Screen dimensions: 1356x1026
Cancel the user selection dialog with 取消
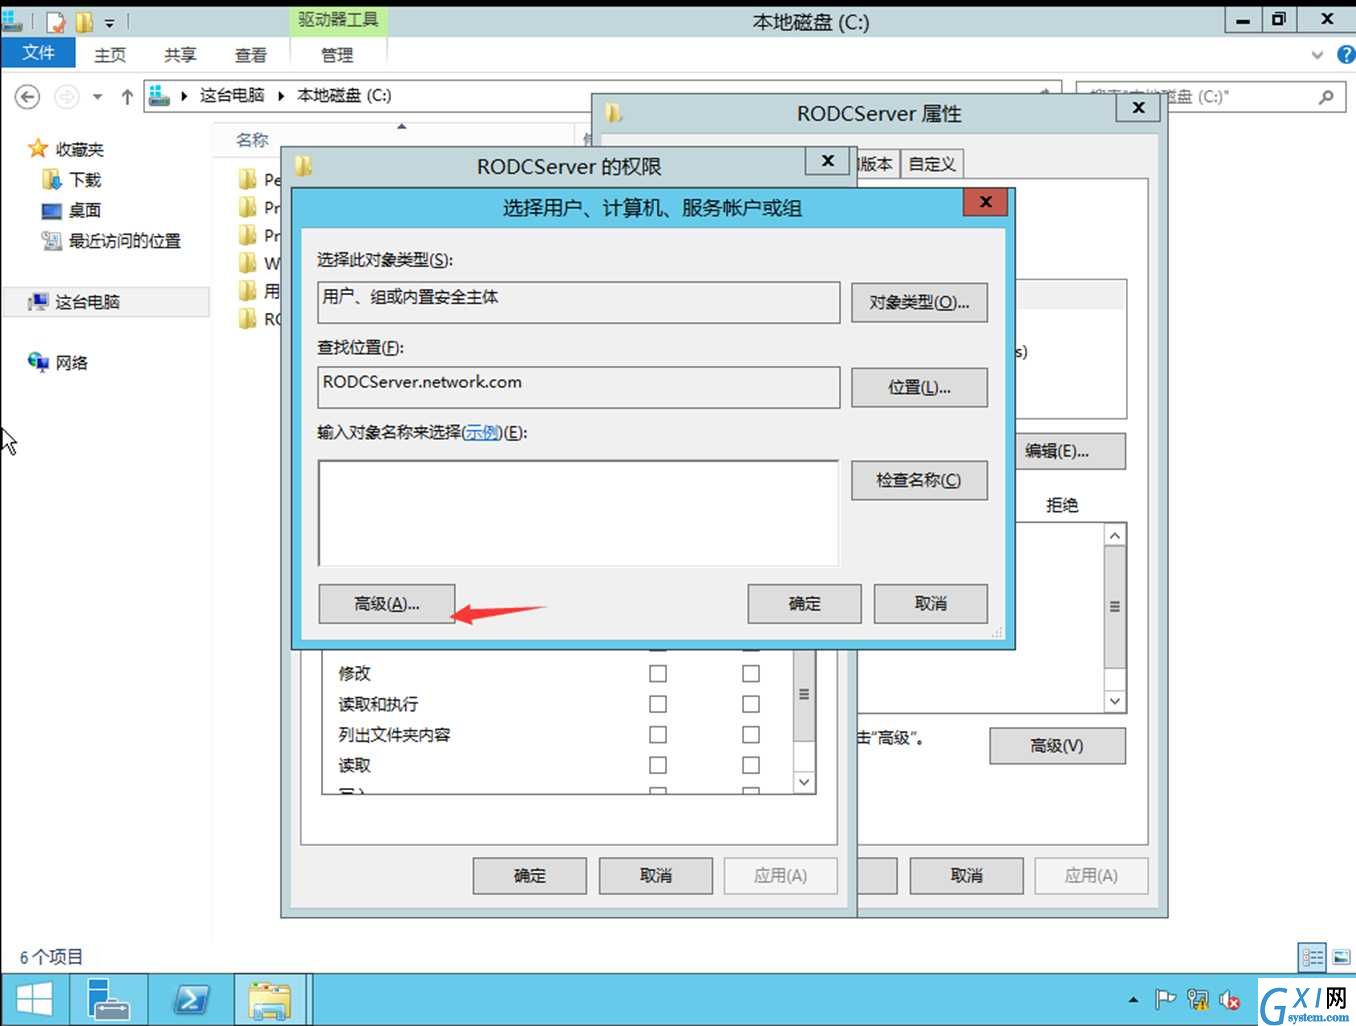pos(930,604)
